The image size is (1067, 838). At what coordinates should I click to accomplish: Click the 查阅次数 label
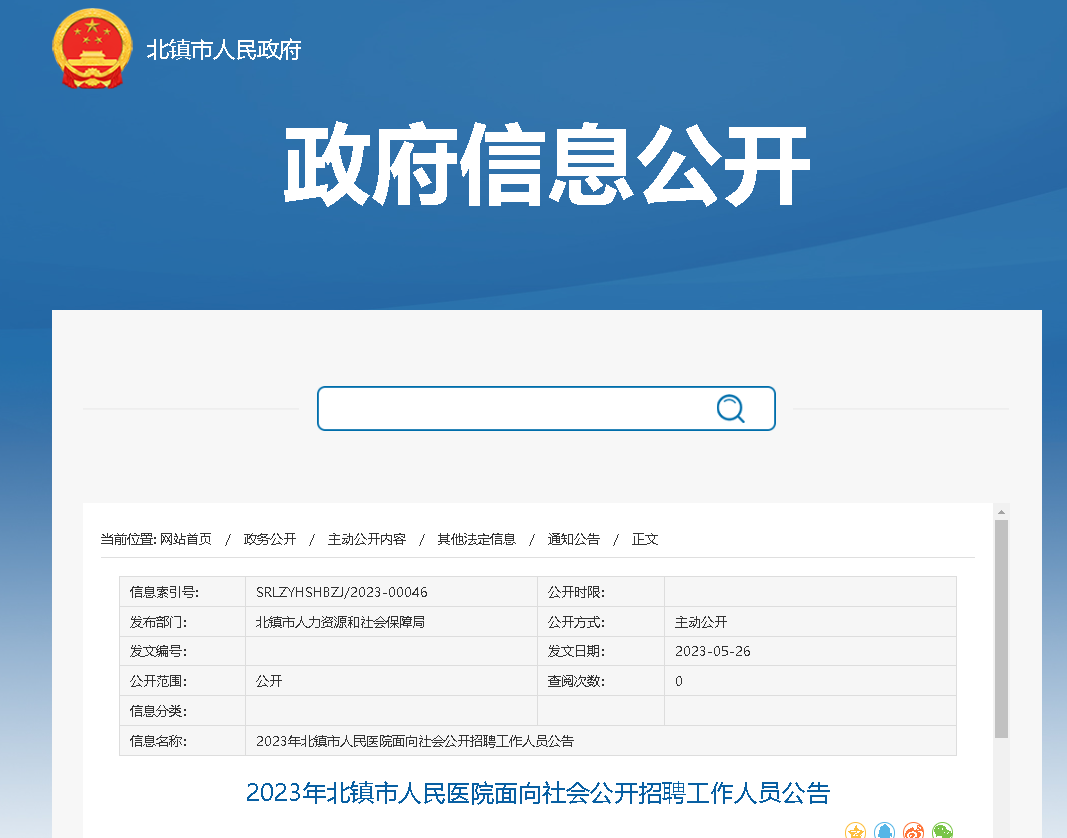(x=576, y=681)
